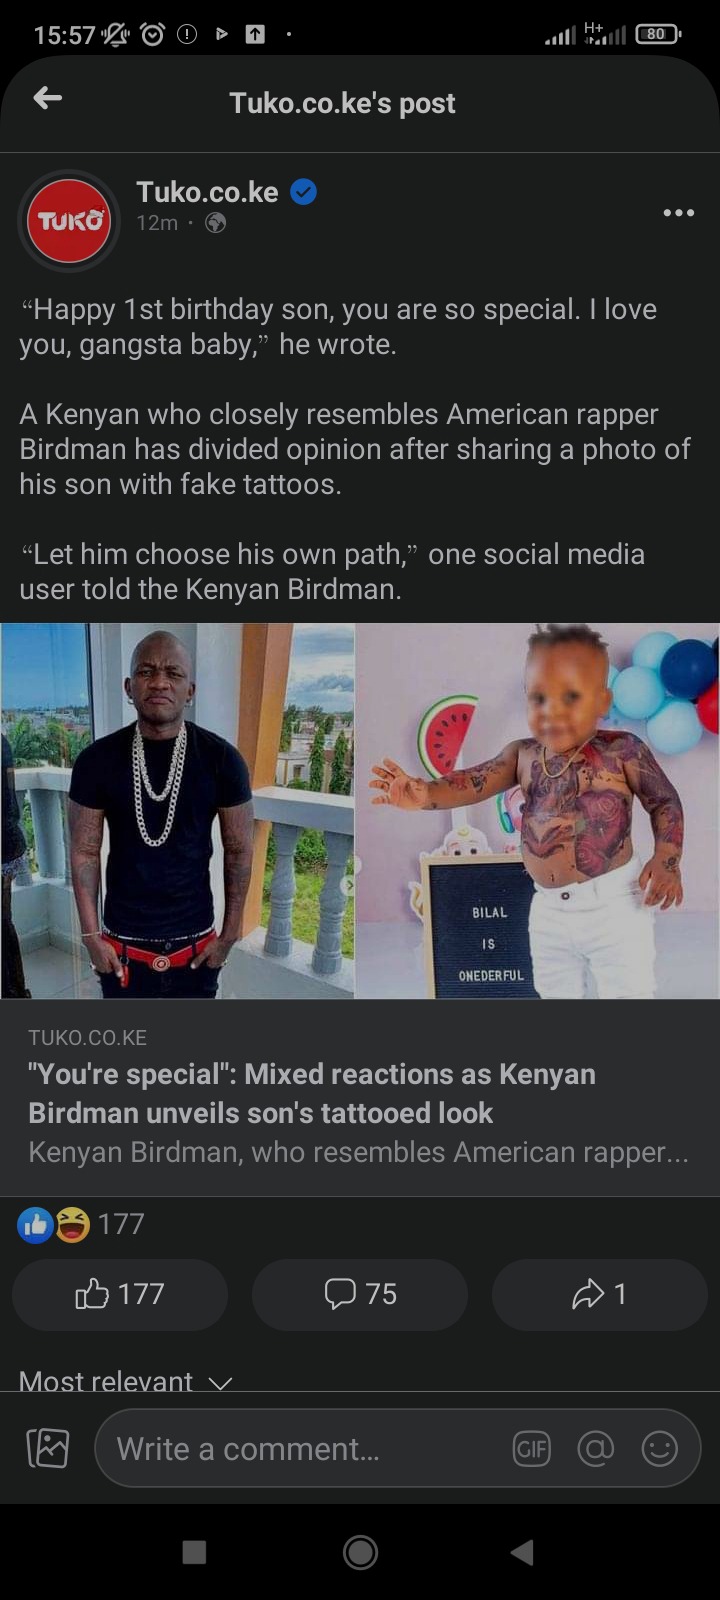Open the GIF picker icon
The height and width of the screenshot is (1600, 720).
[531, 1448]
